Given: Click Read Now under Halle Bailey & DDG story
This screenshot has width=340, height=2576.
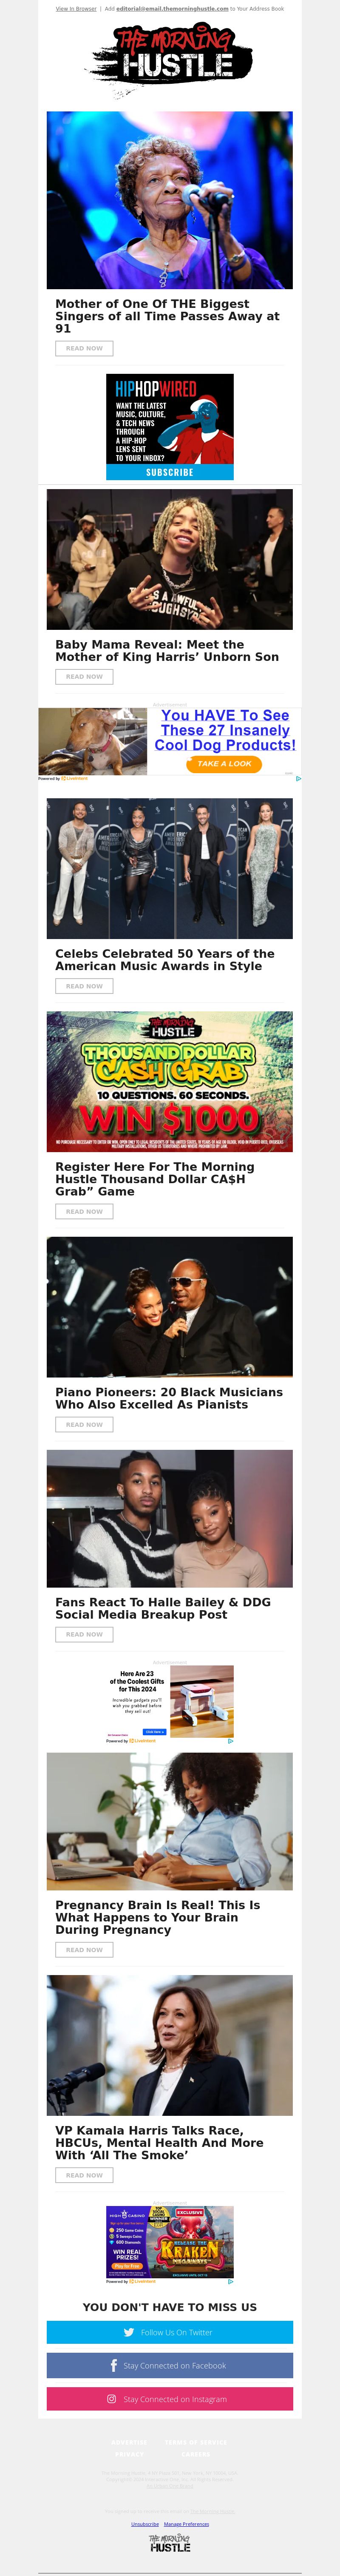Looking at the screenshot, I should click(84, 1634).
